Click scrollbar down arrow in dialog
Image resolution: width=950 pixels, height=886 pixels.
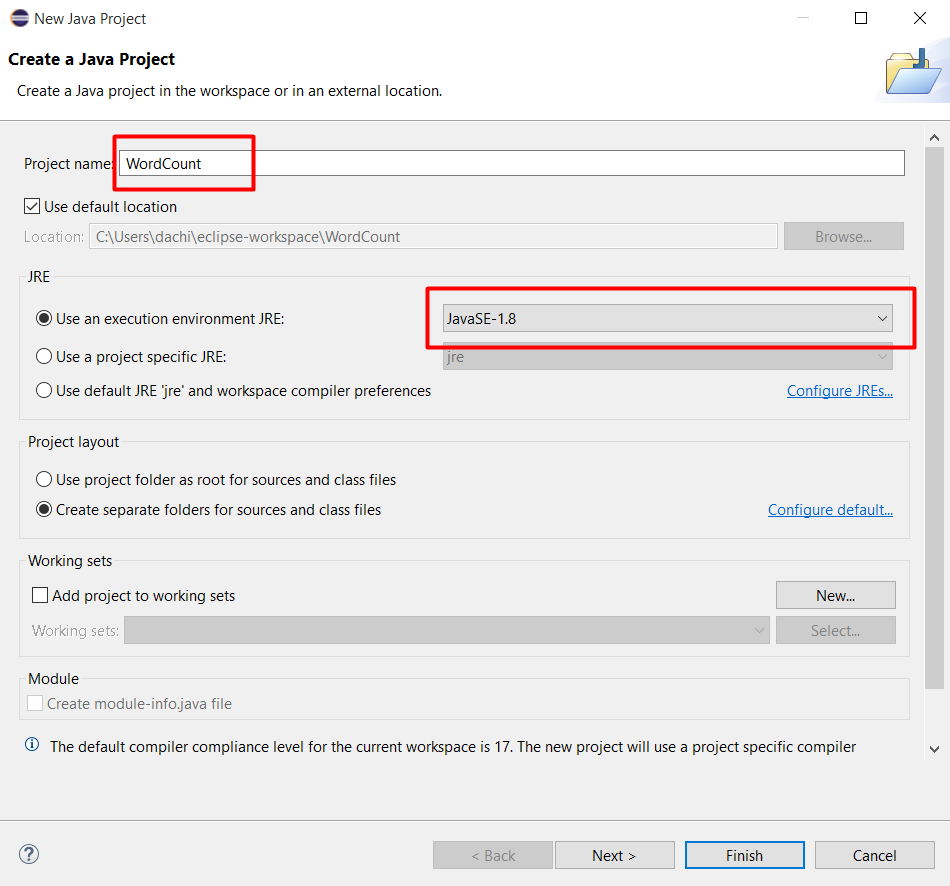[x=934, y=749]
